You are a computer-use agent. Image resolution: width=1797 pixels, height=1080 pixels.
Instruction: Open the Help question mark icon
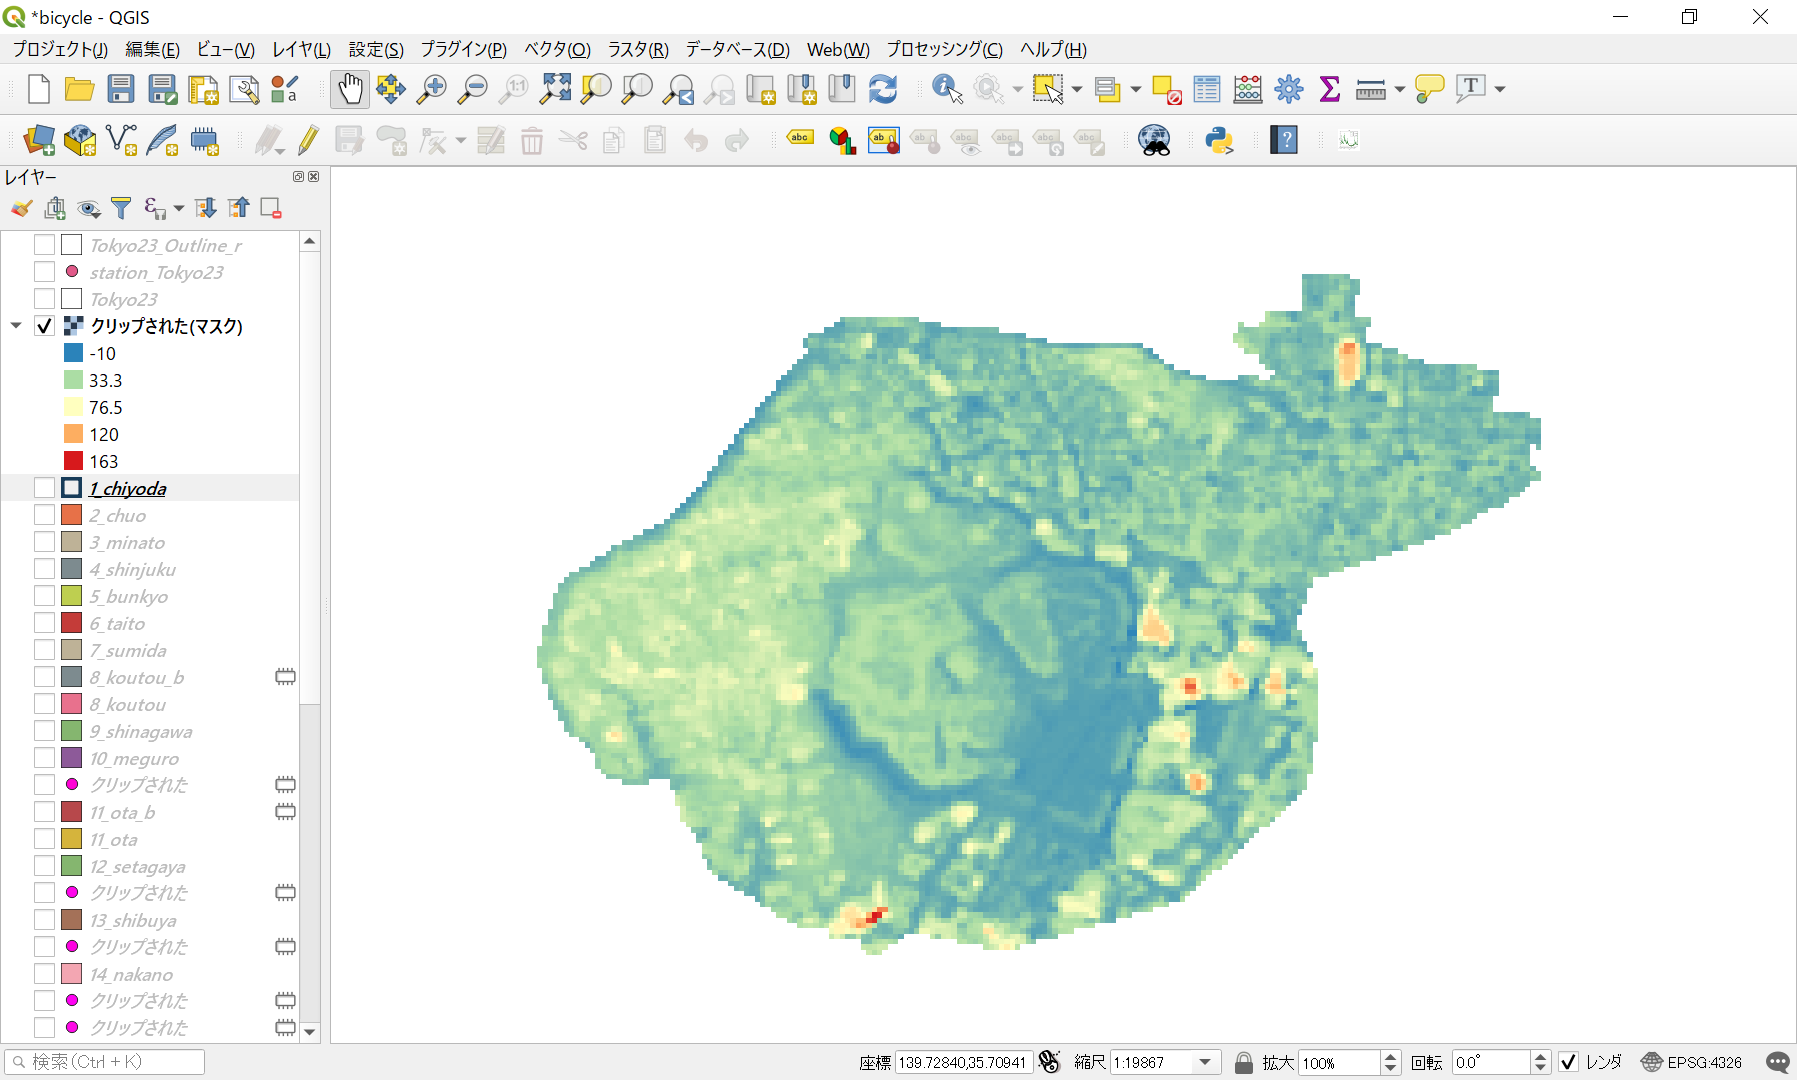click(1284, 140)
